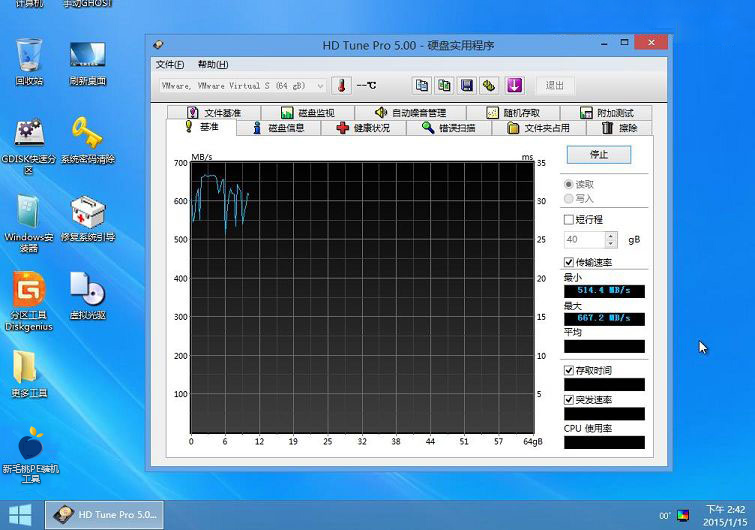
Task: Select the Read radio button
Action: point(569,184)
